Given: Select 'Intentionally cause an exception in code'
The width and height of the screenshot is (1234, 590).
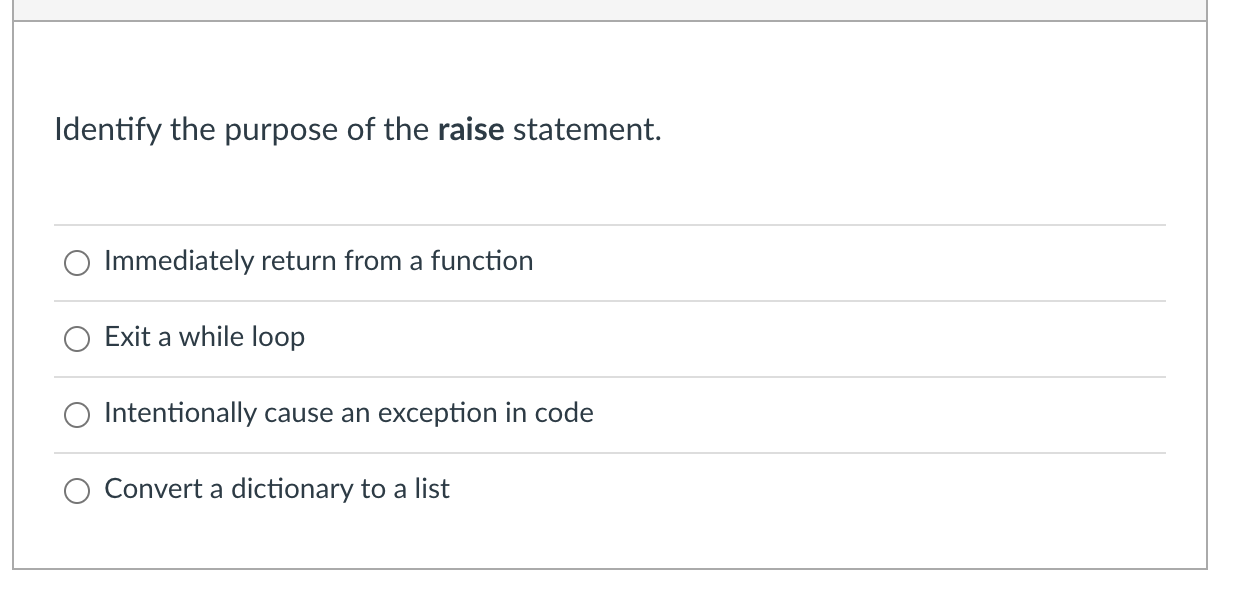Looking at the screenshot, I should pyautogui.click(x=77, y=414).
